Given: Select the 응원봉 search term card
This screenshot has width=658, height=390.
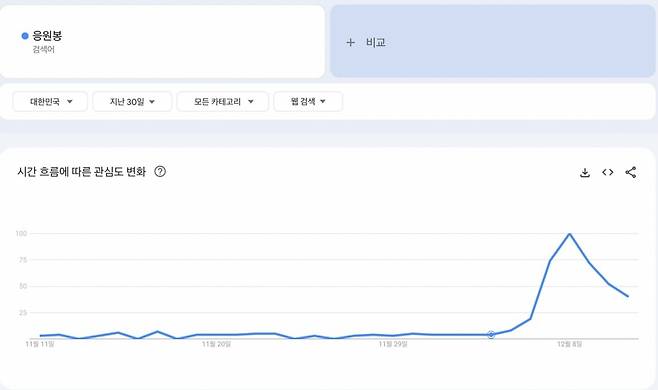Looking at the screenshot, I should (162, 42).
